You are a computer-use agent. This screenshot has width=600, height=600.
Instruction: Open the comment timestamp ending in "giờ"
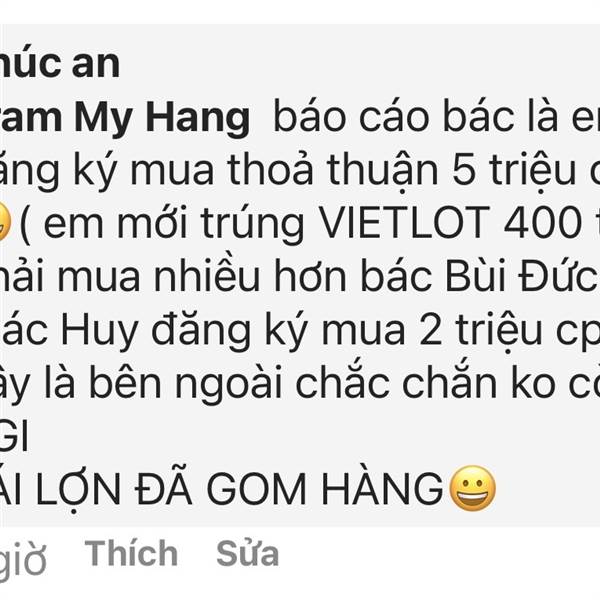(x=23, y=558)
